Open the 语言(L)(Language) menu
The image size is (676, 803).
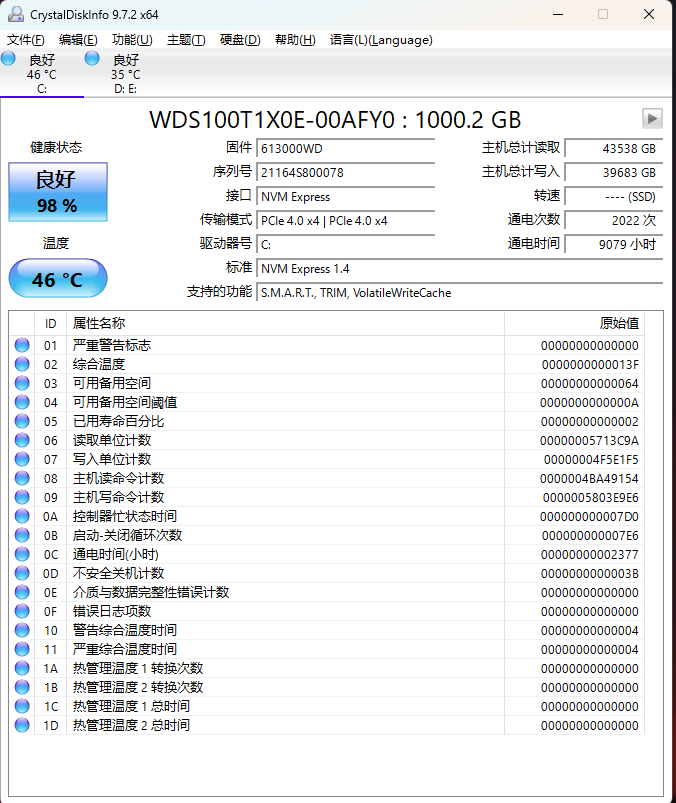(x=381, y=40)
